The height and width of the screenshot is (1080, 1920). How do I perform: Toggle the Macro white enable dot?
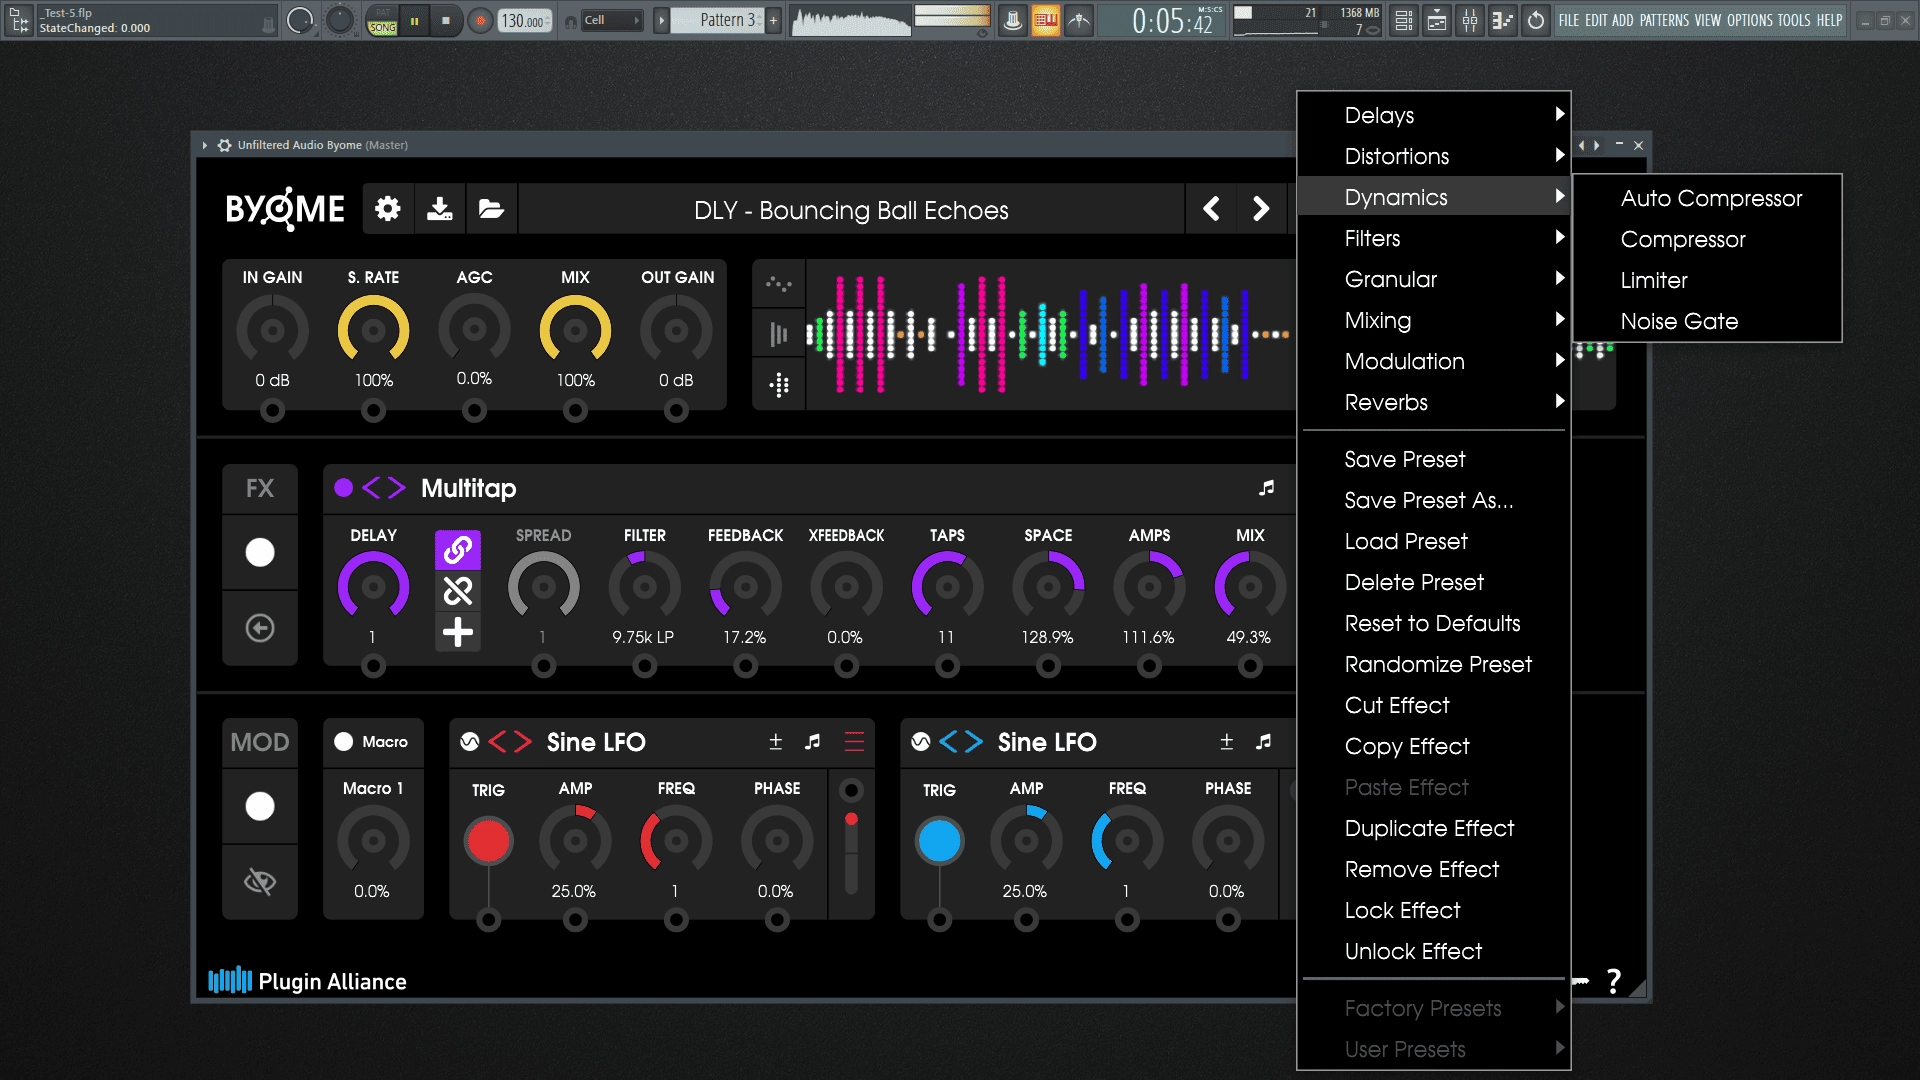tap(343, 742)
